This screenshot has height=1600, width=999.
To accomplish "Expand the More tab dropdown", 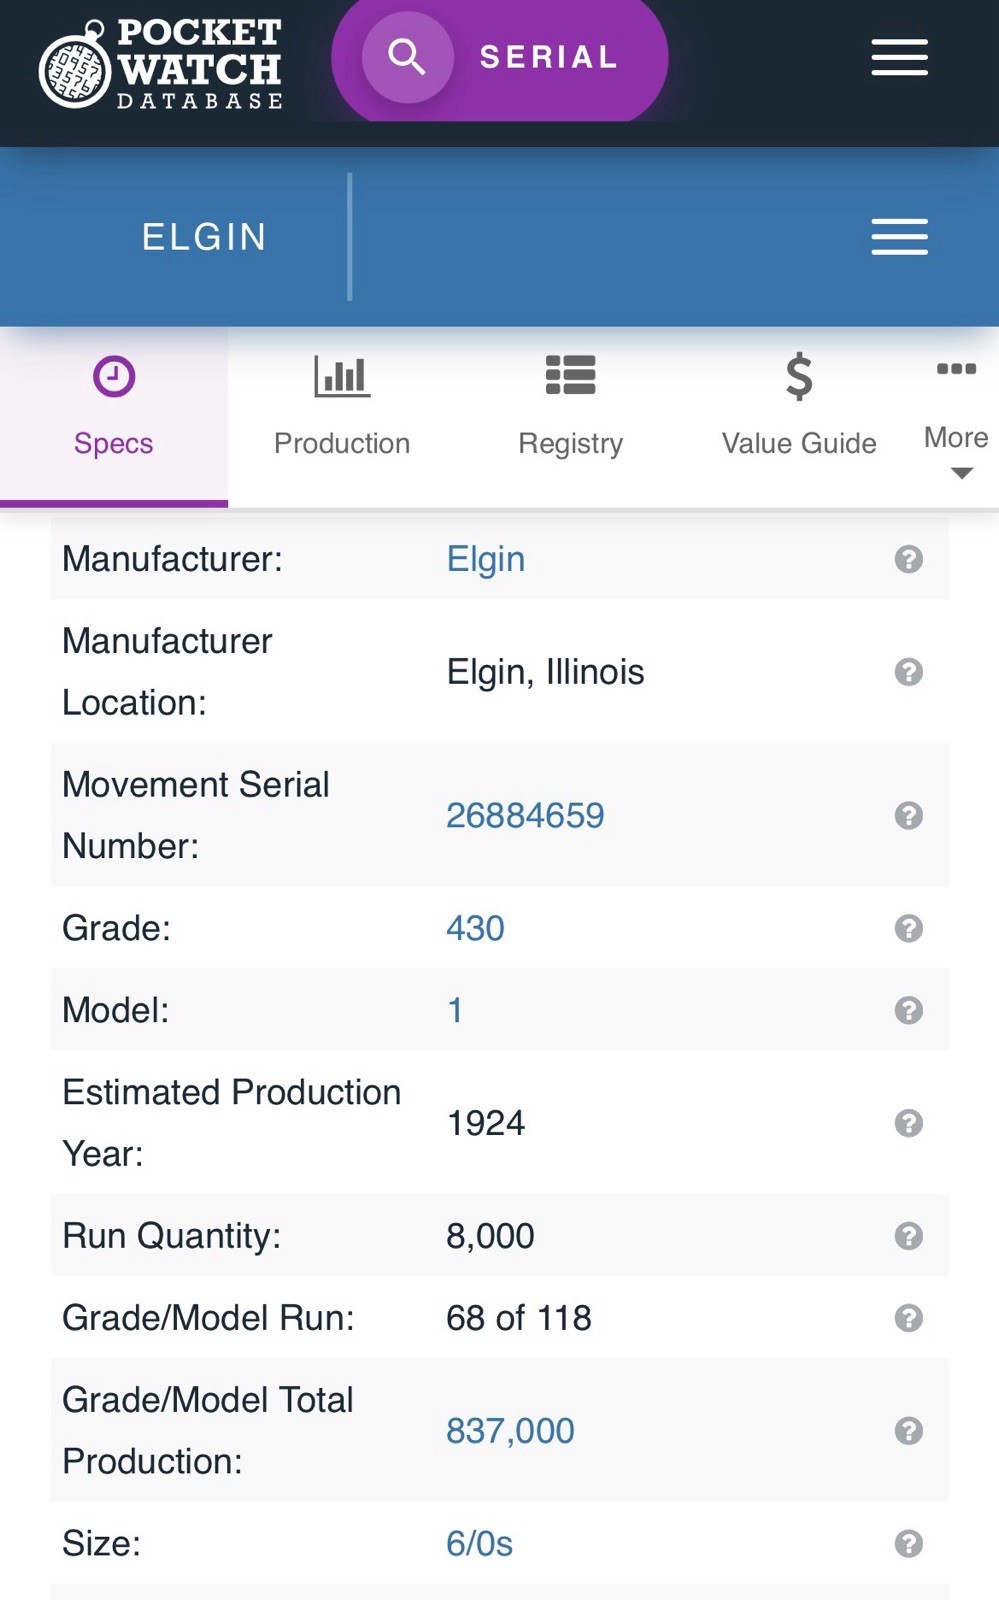I will coord(956,416).
